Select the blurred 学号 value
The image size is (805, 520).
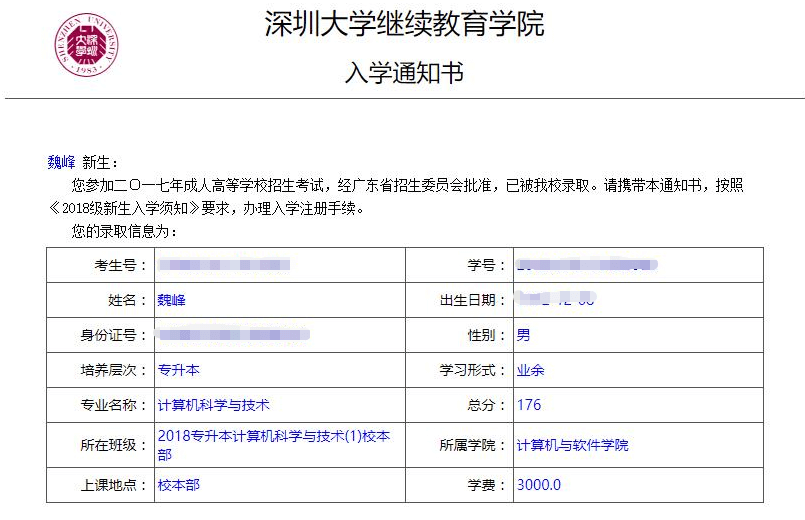(587, 265)
